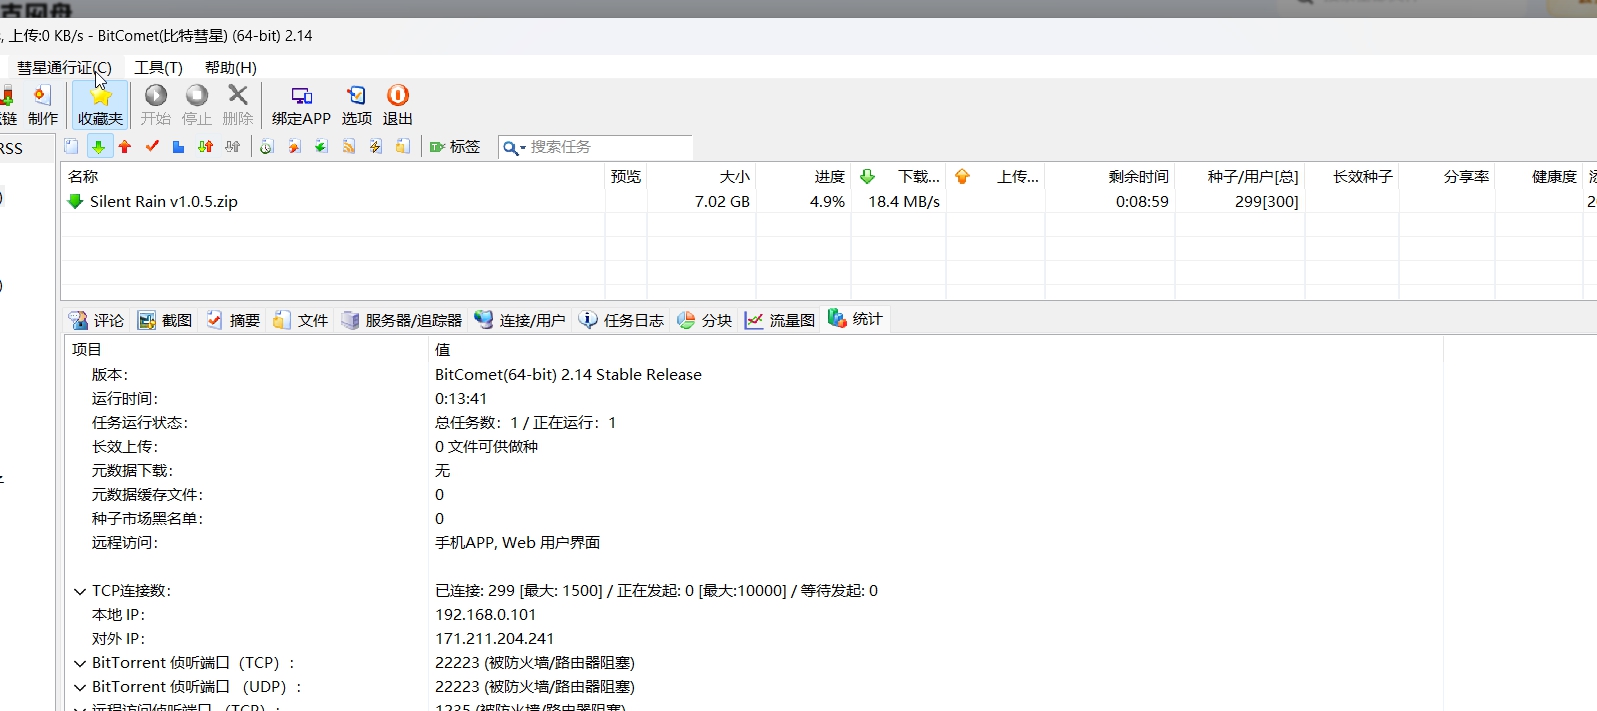Click the page with orange arrow filter icon
Viewport: 1597px width, 711px height.
[294, 147]
